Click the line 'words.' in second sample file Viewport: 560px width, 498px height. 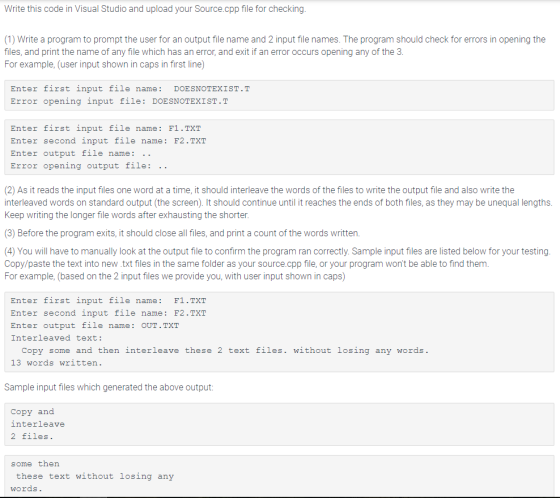26,489
